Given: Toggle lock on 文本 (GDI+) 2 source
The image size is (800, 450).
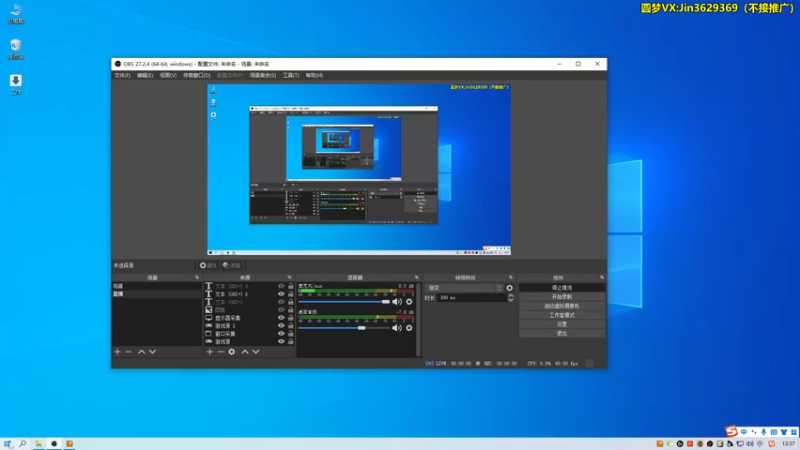Looking at the screenshot, I should [291, 294].
